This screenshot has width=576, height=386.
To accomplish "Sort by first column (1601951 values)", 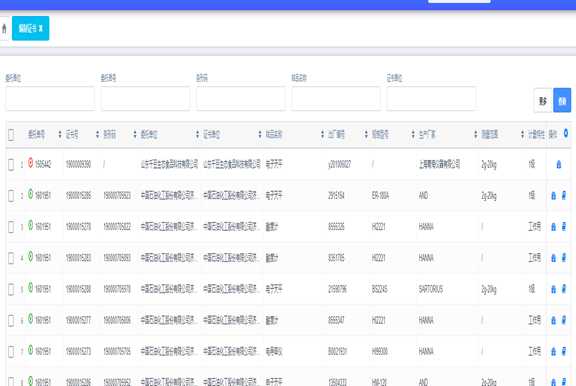I will point(60,134).
